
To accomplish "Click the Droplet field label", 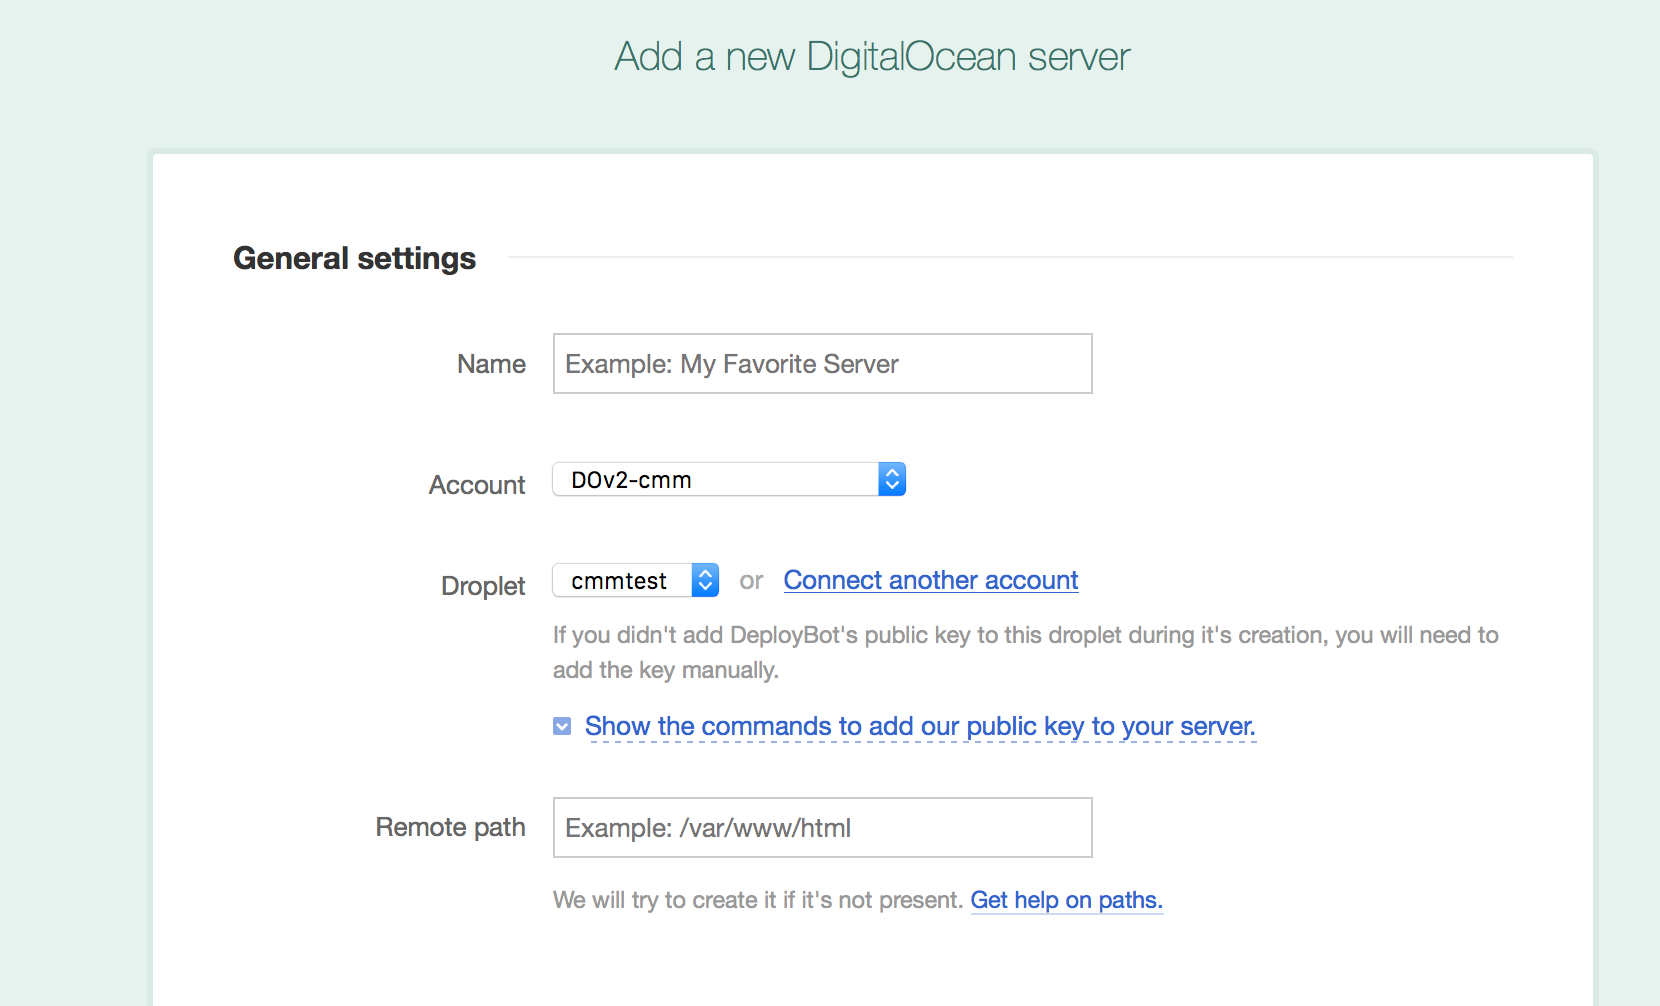I will (483, 586).
